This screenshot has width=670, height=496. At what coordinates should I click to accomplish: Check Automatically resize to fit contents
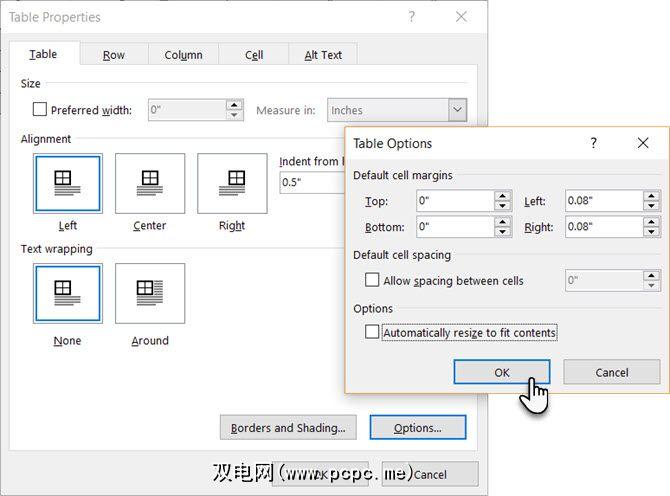pos(372,332)
